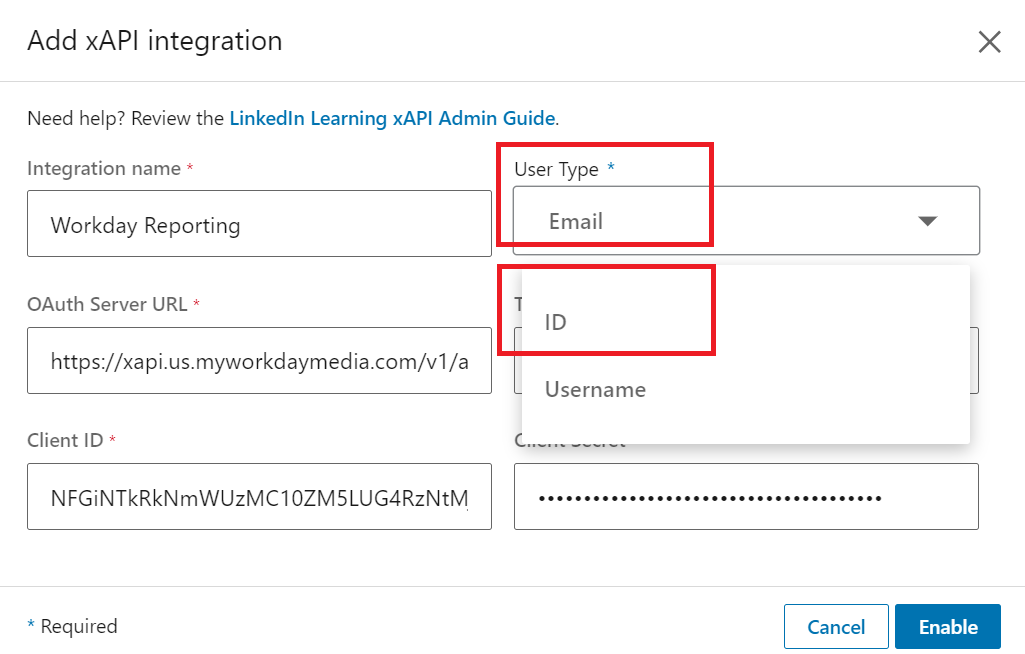Click the "* Required" footer text
1025x654 pixels.
coord(71,626)
